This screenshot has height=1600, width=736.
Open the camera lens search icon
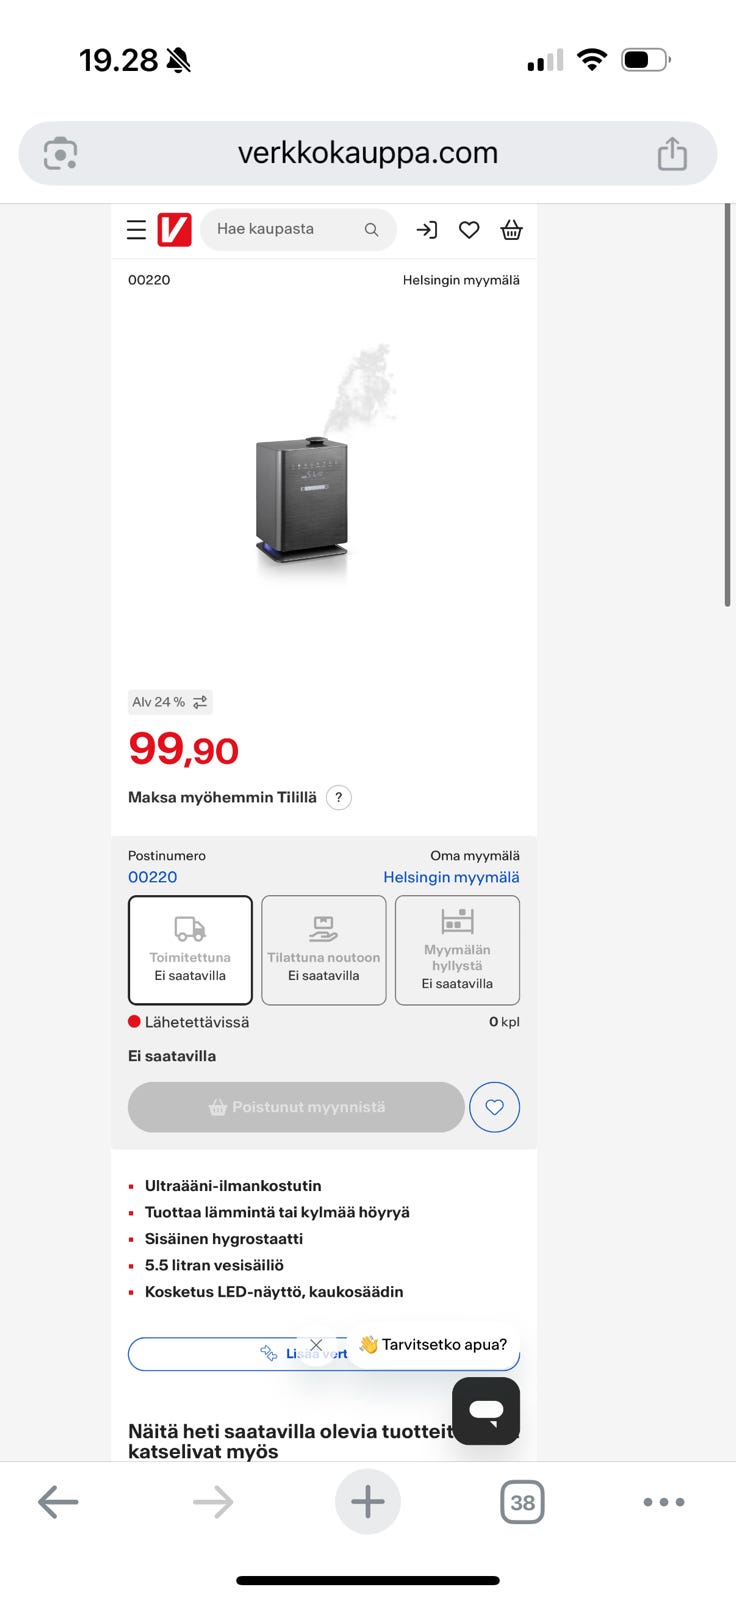60,153
